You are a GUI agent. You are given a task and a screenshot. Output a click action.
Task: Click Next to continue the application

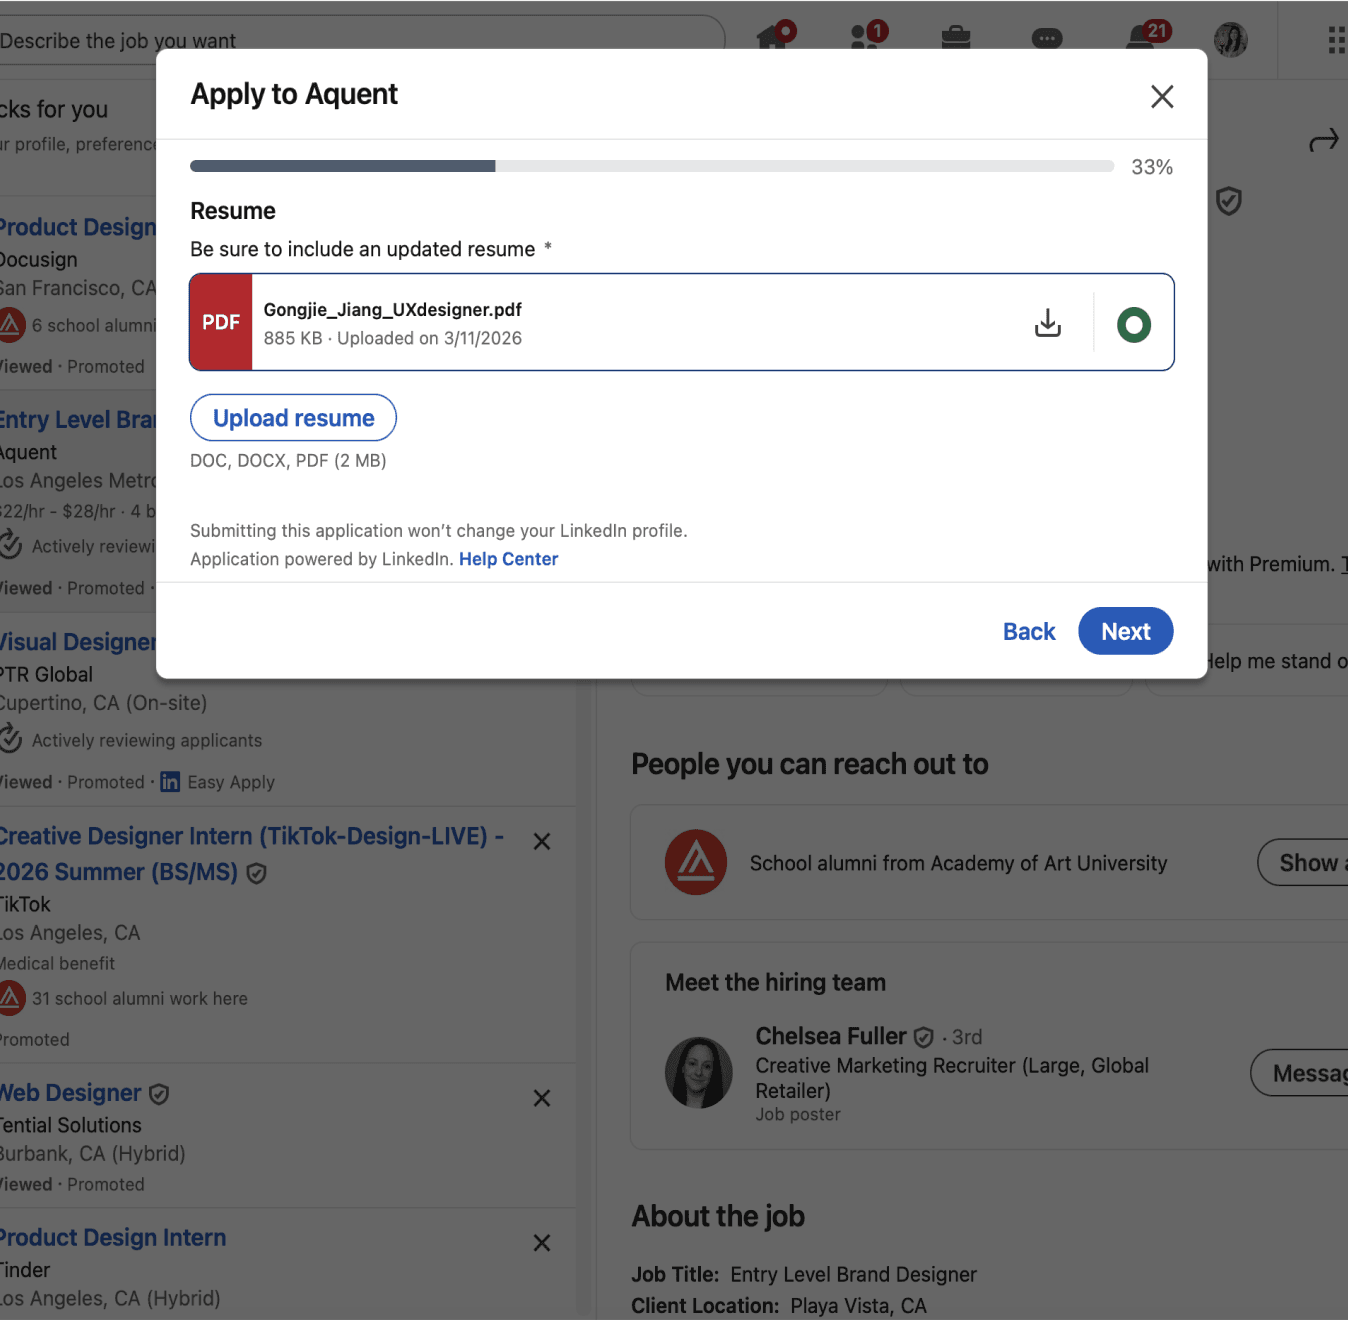point(1125,631)
